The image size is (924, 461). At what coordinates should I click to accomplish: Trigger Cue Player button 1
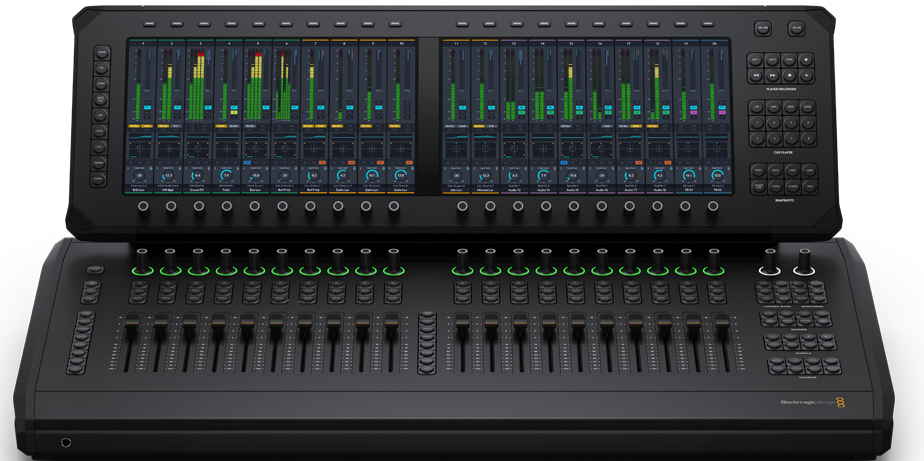point(757,123)
